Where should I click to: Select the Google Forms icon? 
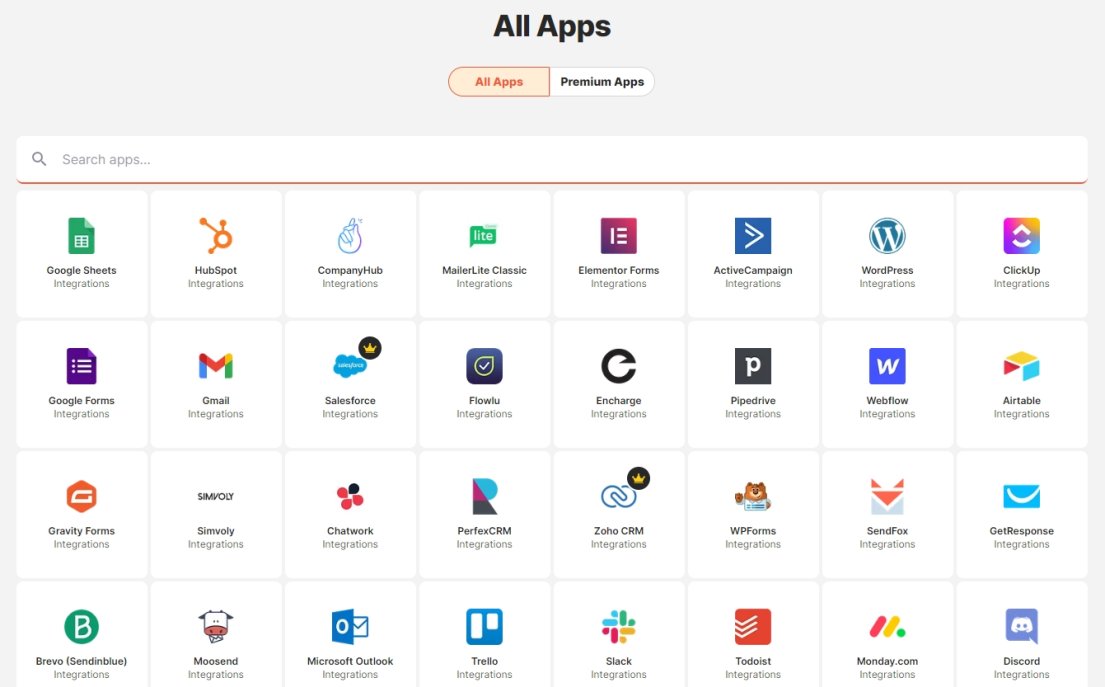coord(81,366)
